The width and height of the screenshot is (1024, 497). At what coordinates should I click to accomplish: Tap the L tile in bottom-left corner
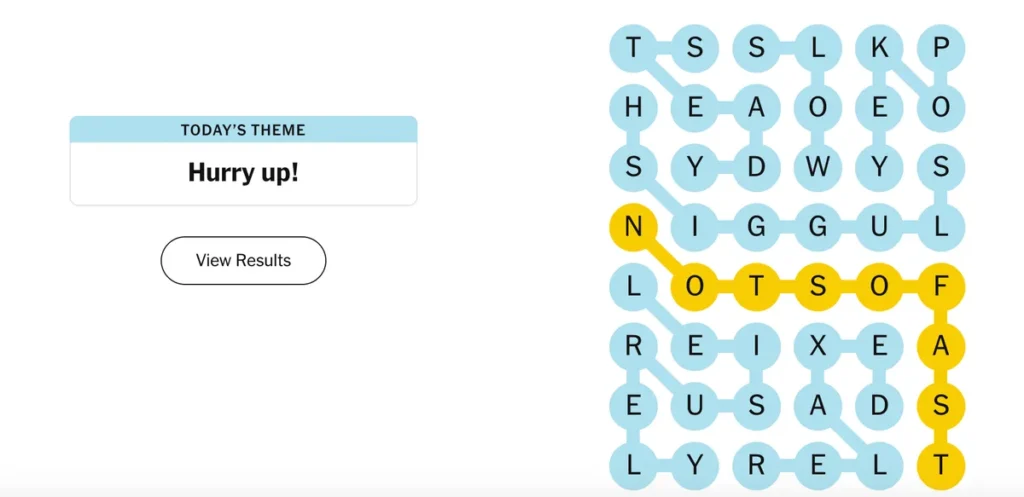(x=633, y=466)
